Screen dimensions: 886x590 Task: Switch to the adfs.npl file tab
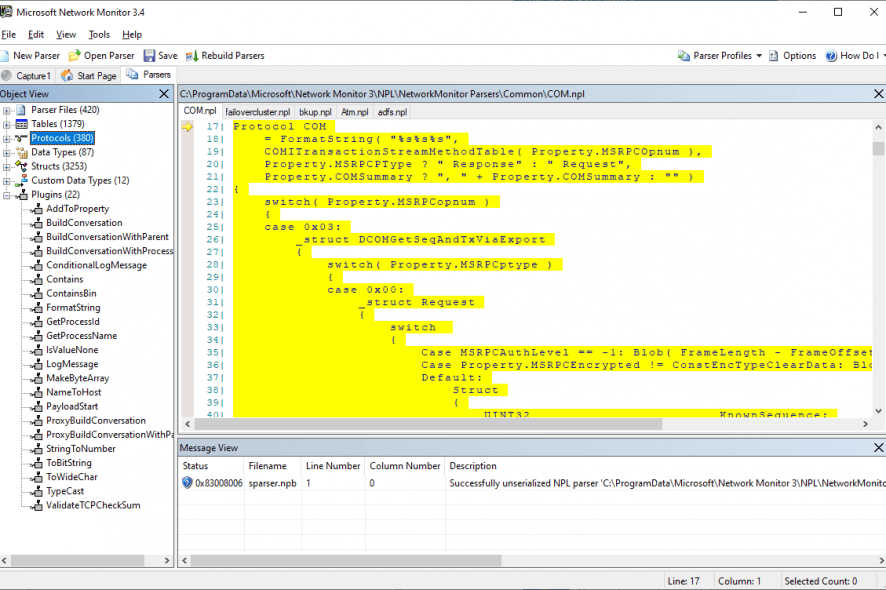pyautogui.click(x=392, y=112)
